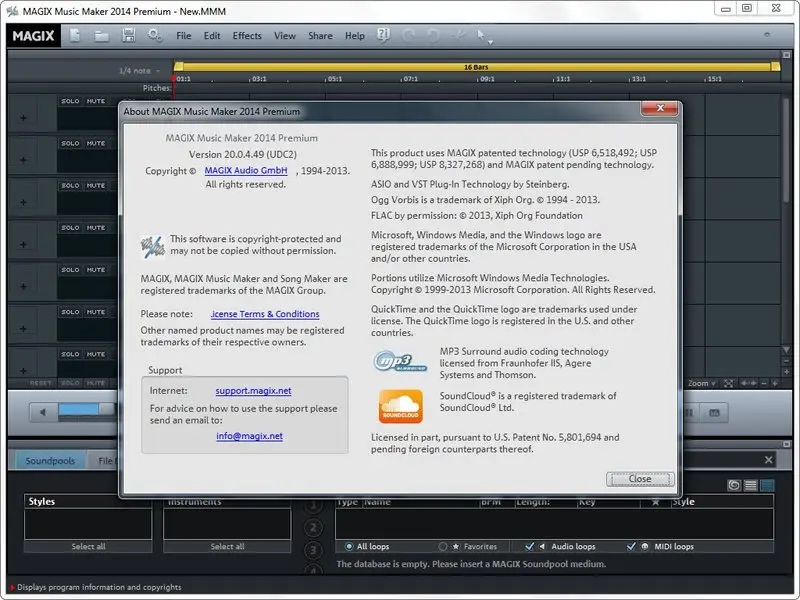Click Select all under Instruments
This screenshot has height=600, width=800.
[227, 546]
